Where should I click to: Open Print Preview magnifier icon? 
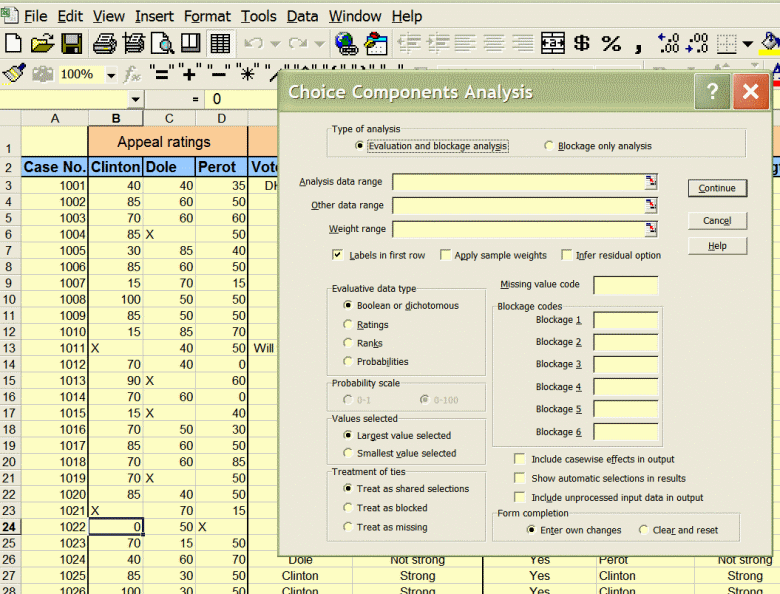click(x=162, y=43)
